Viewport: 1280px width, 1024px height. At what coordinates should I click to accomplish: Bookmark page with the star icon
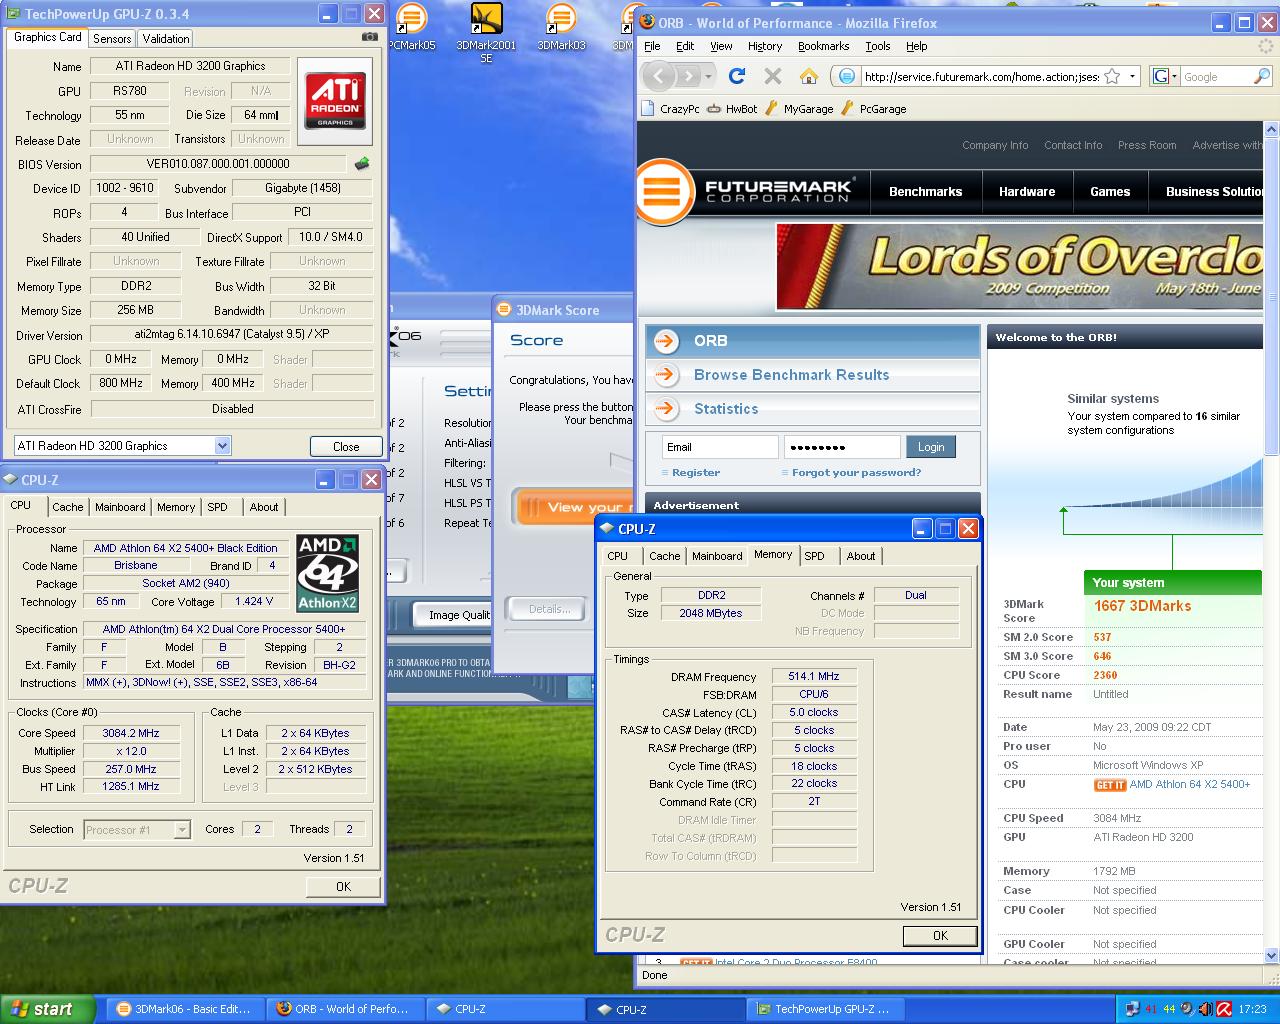tap(1112, 76)
